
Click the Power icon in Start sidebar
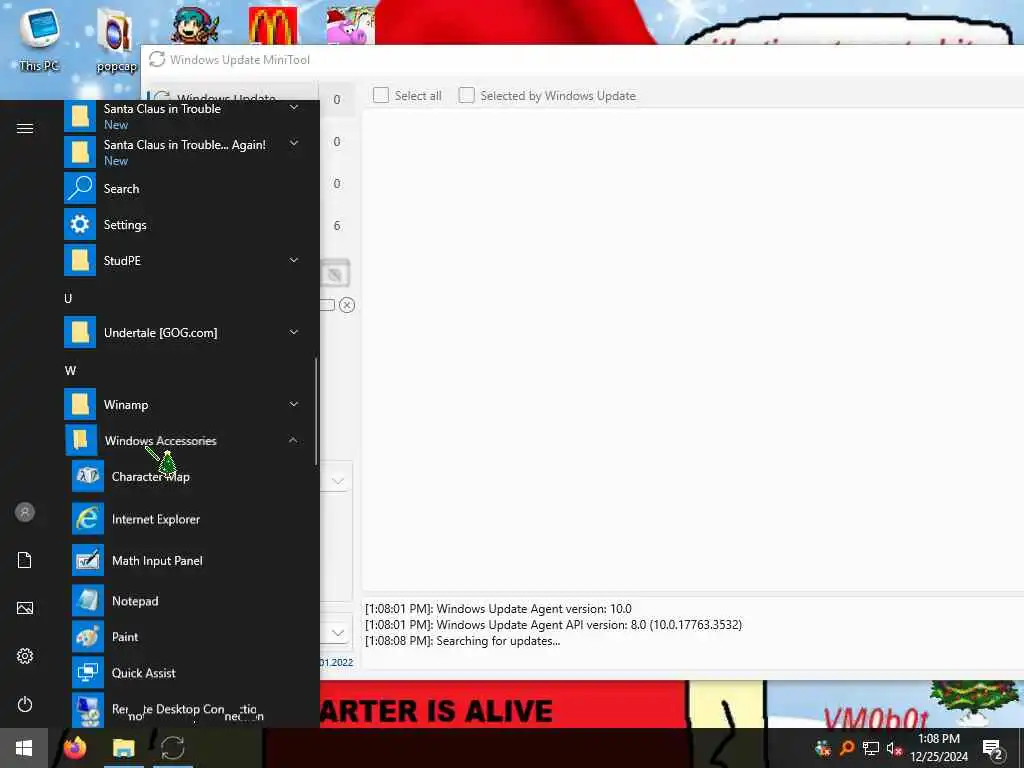tap(25, 704)
